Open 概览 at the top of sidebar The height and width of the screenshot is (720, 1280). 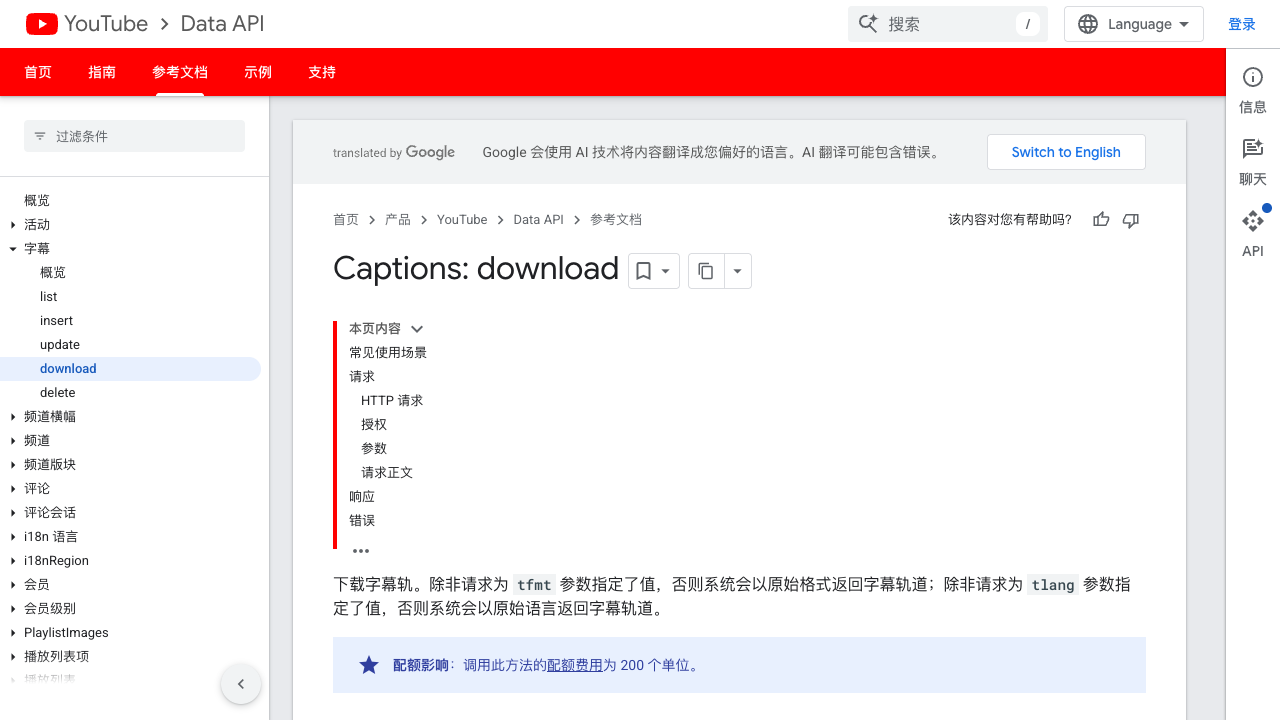[x=37, y=201]
